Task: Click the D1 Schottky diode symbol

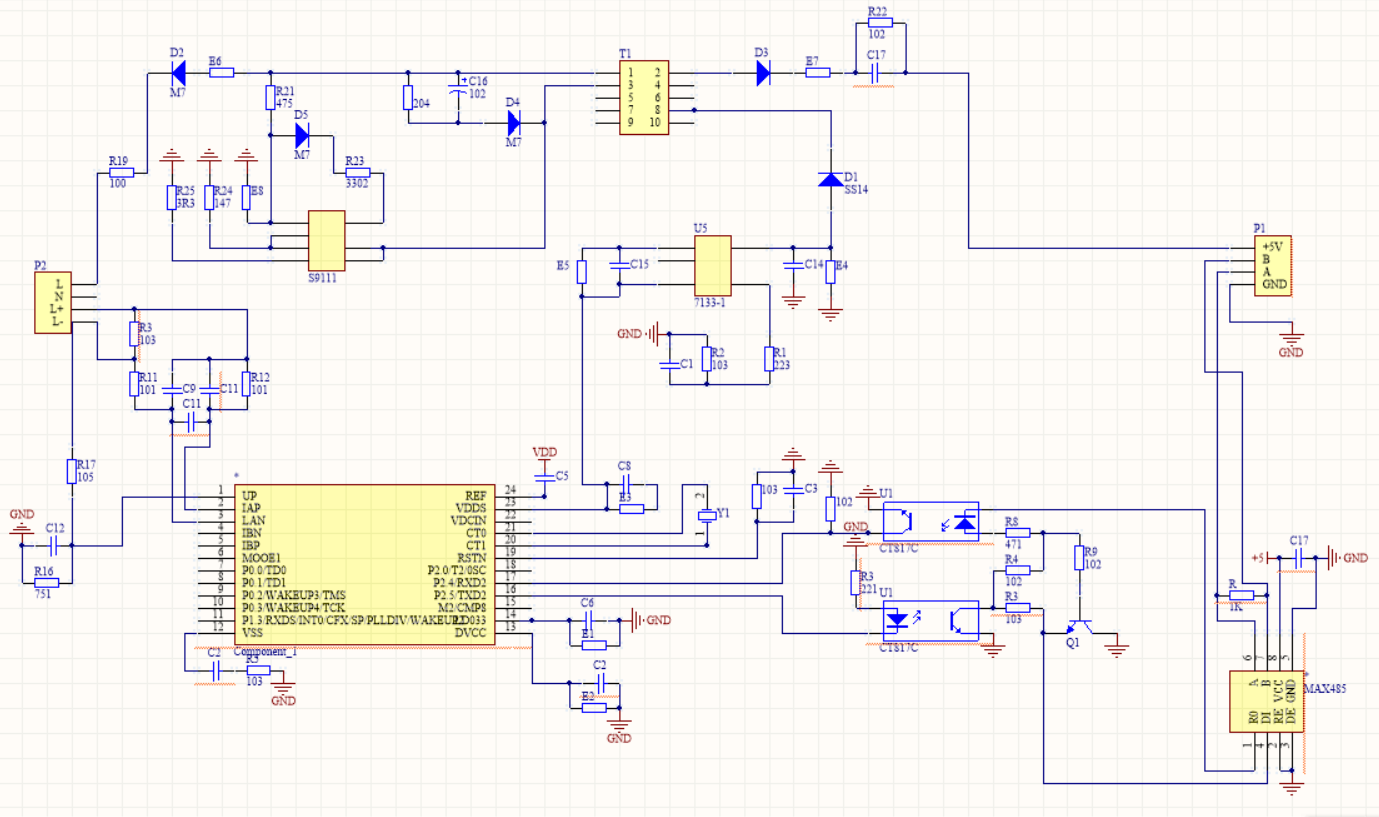Action: [830, 179]
